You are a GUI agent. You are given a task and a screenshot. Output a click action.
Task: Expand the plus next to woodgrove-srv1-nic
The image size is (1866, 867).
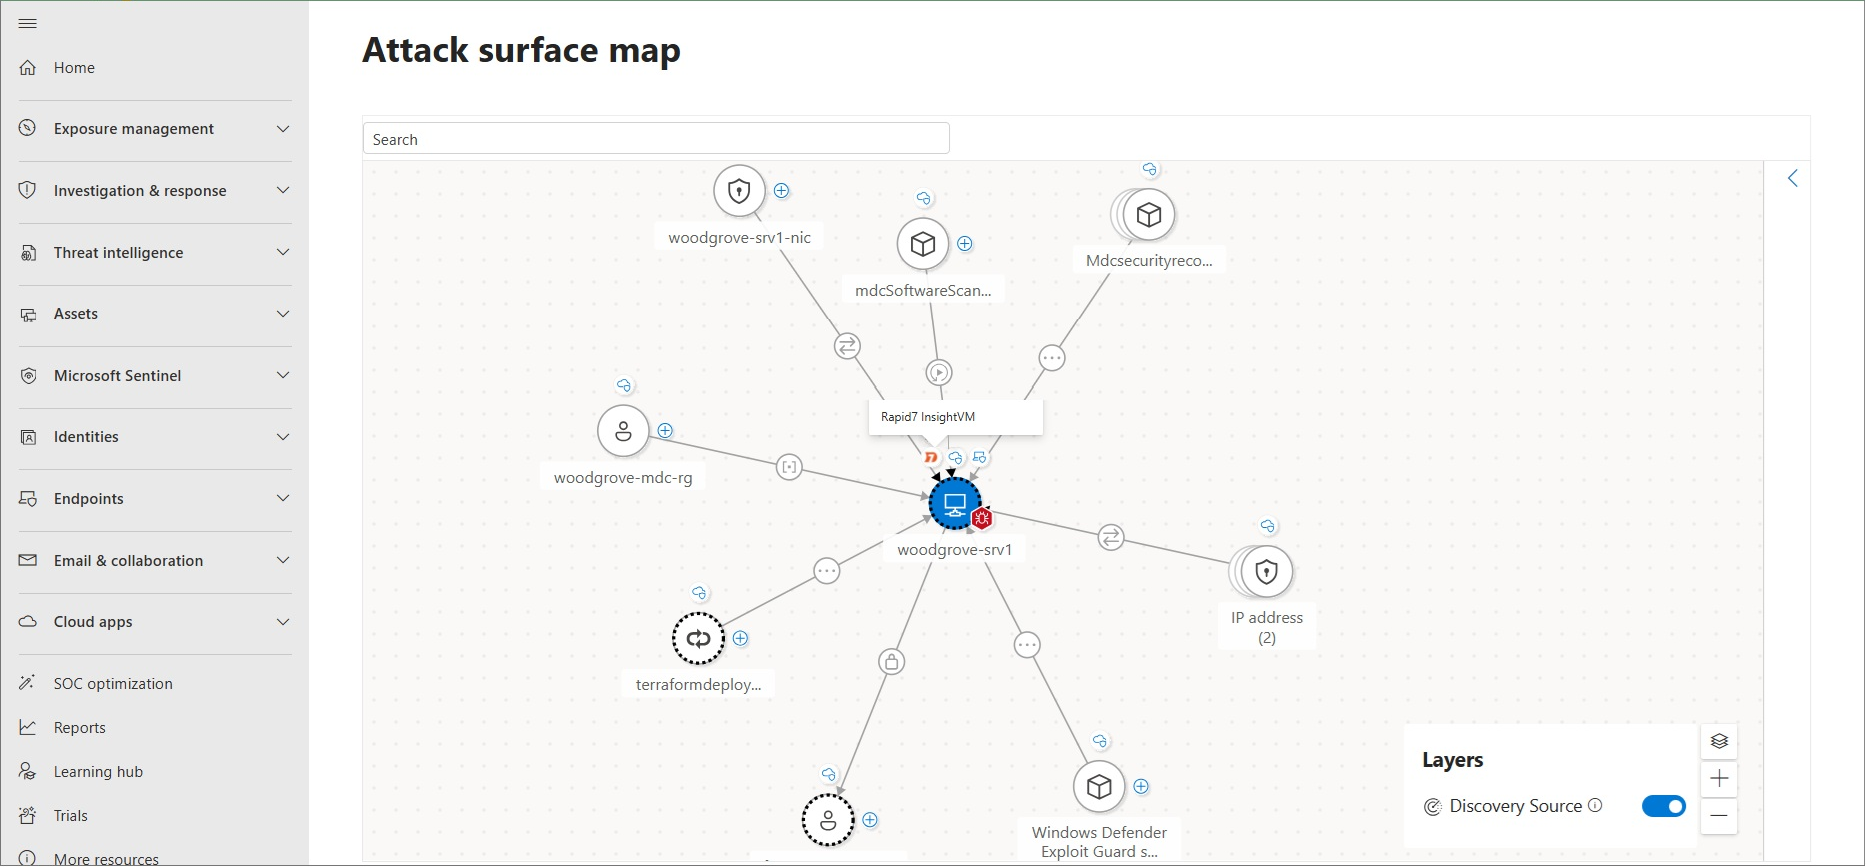(782, 191)
